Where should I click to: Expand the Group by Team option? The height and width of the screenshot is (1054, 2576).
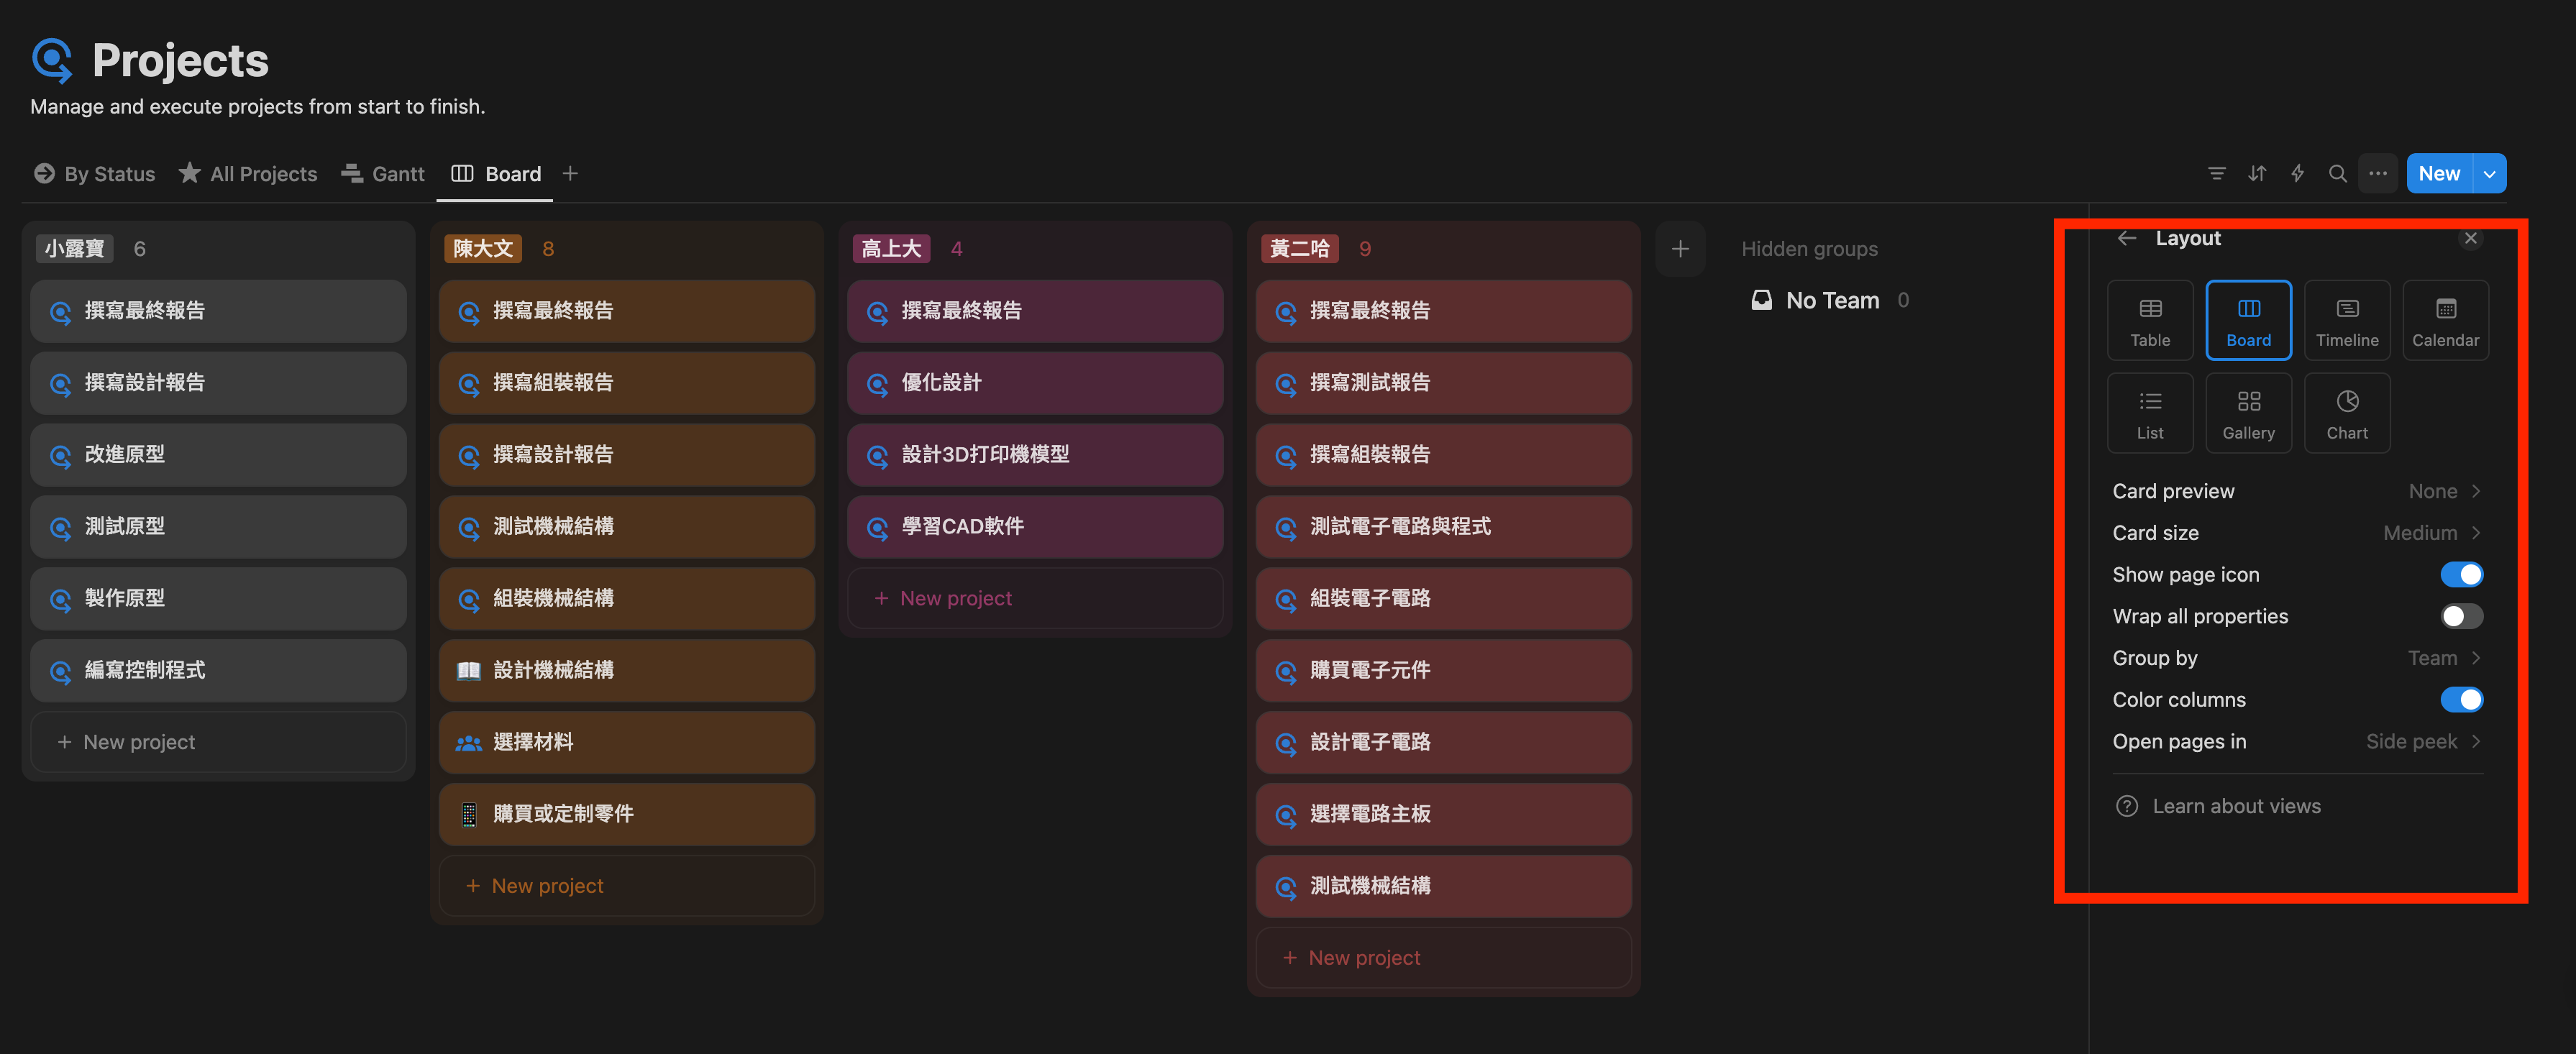coord(2296,658)
